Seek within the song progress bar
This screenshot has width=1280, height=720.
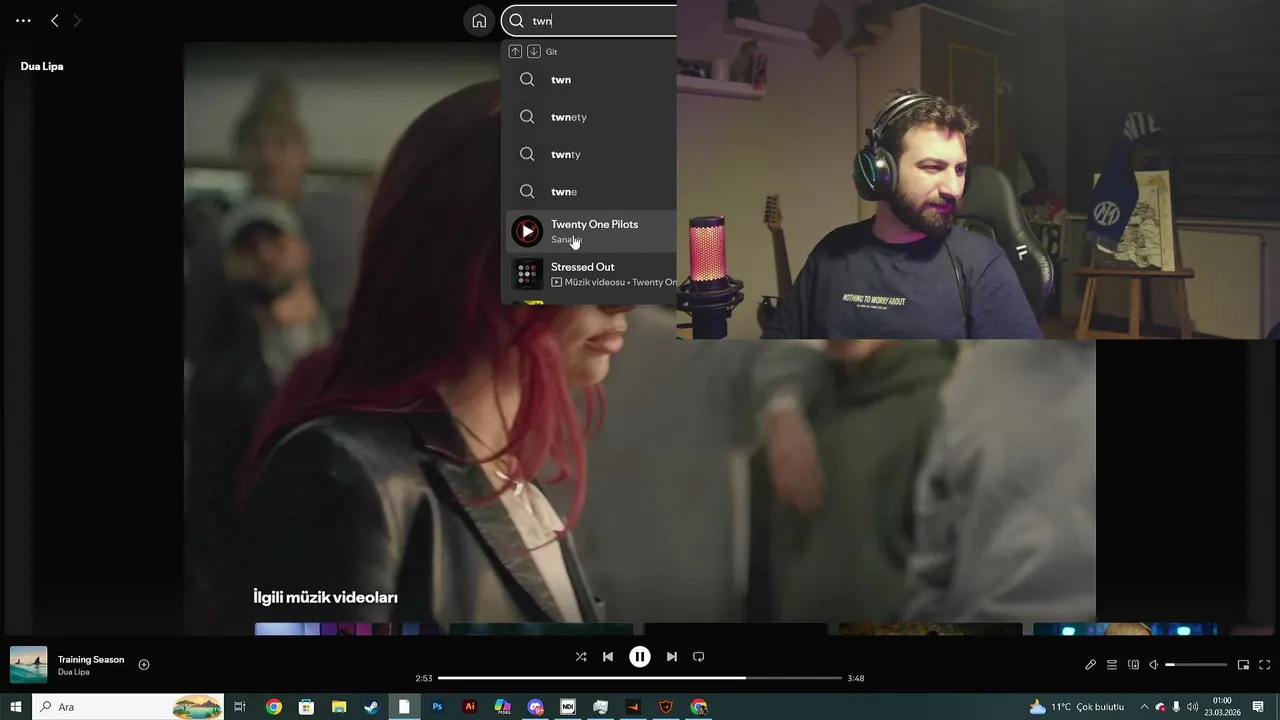pos(640,678)
